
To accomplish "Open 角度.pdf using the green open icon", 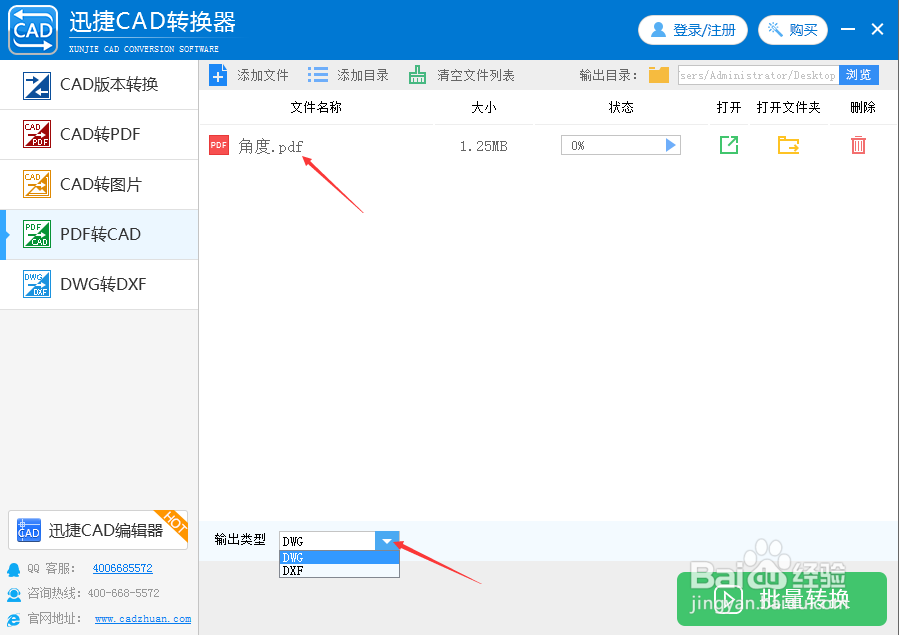I will point(729,145).
